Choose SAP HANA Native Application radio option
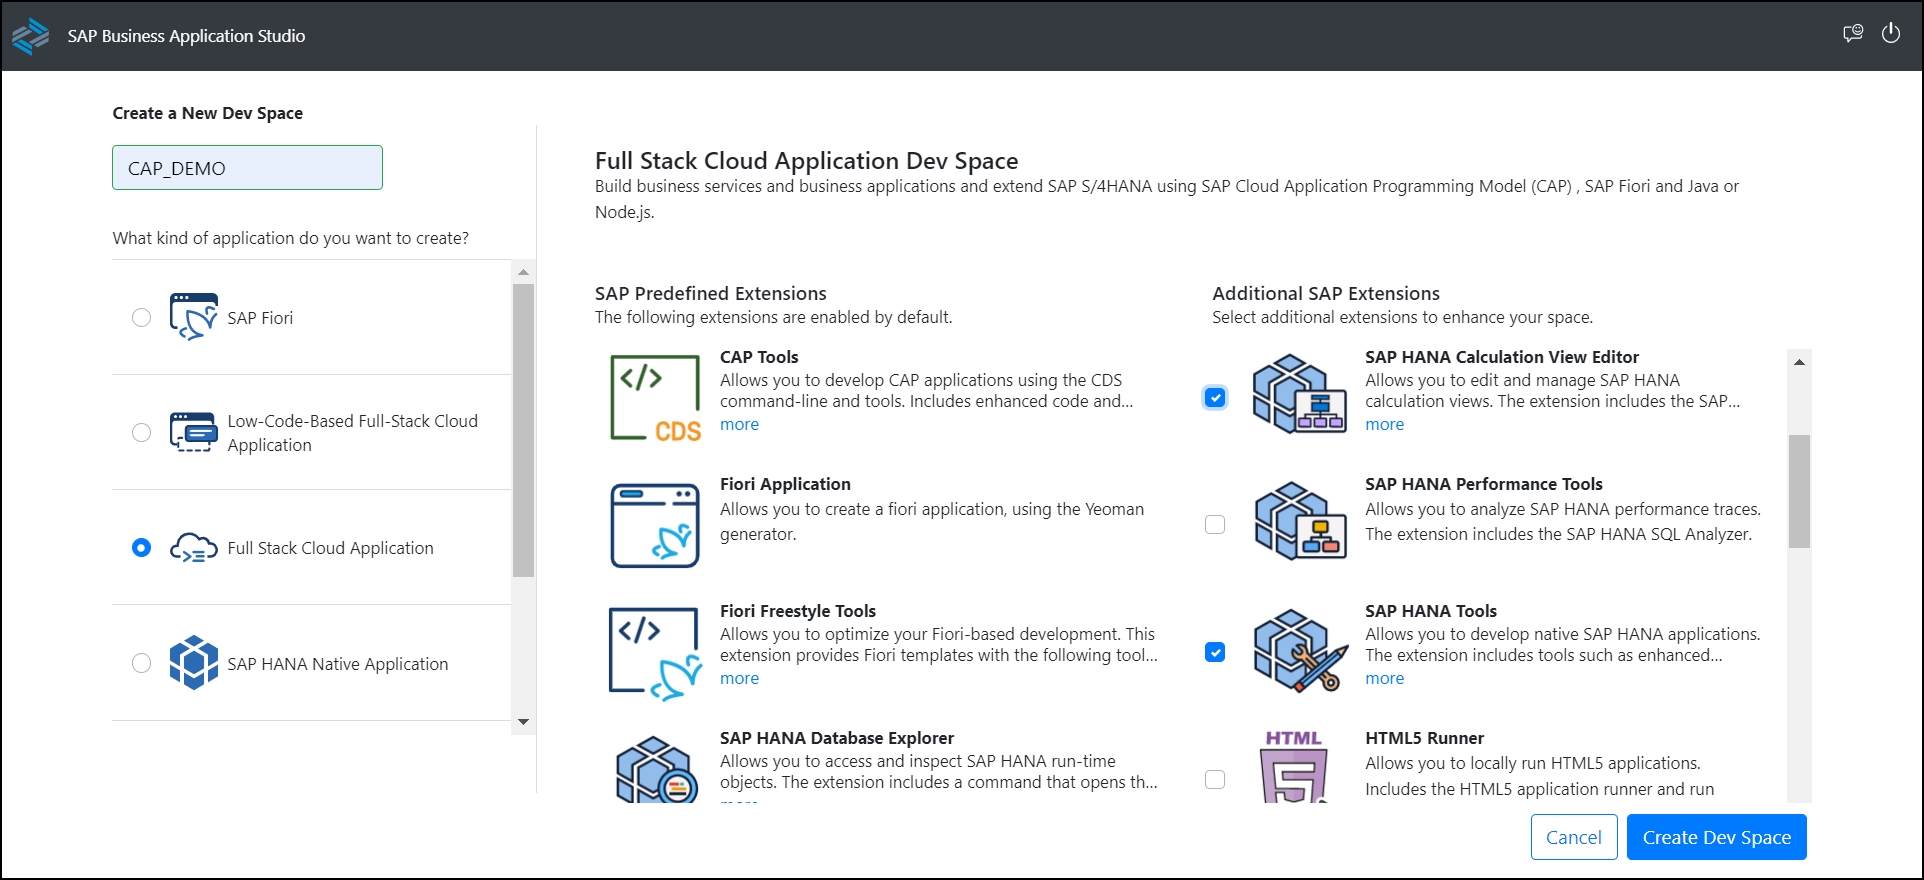The width and height of the screenshot is (1924, 880). 142,663
